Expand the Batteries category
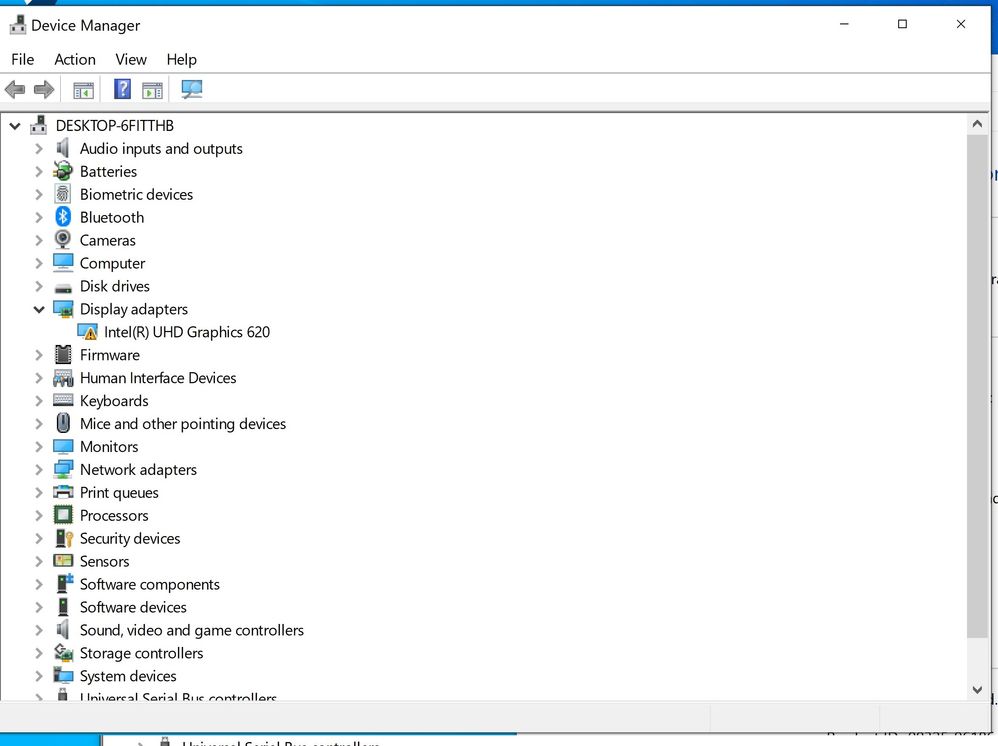998x746 pixels. pyautogui.click(x=39, y=172)
